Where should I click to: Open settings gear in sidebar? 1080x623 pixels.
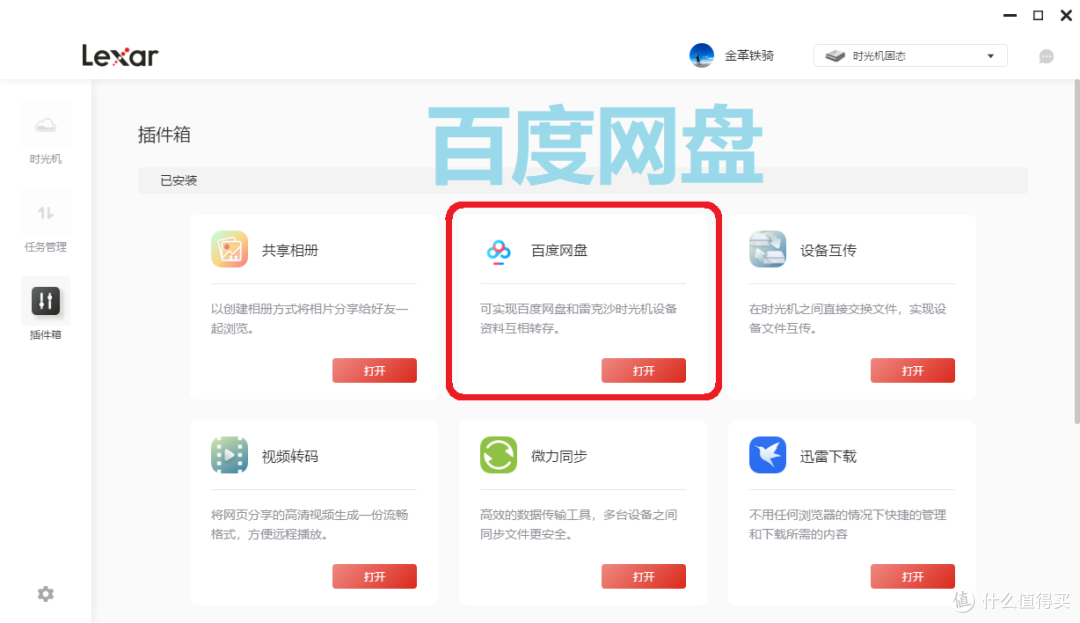(x=45, y=594)
